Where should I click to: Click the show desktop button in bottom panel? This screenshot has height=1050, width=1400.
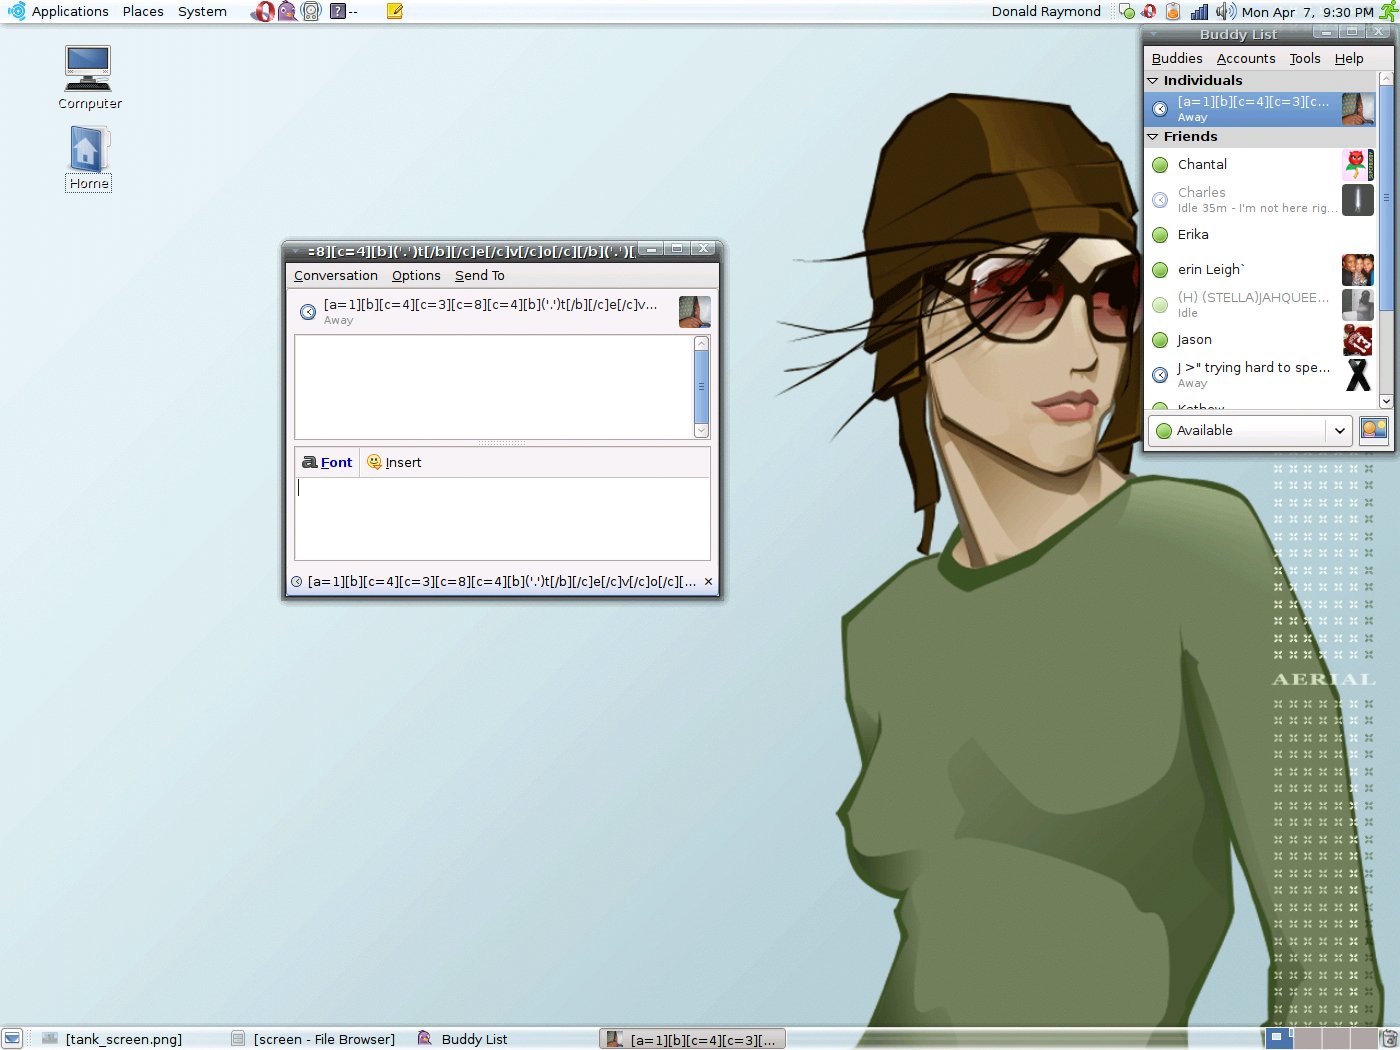[12, 1039]
